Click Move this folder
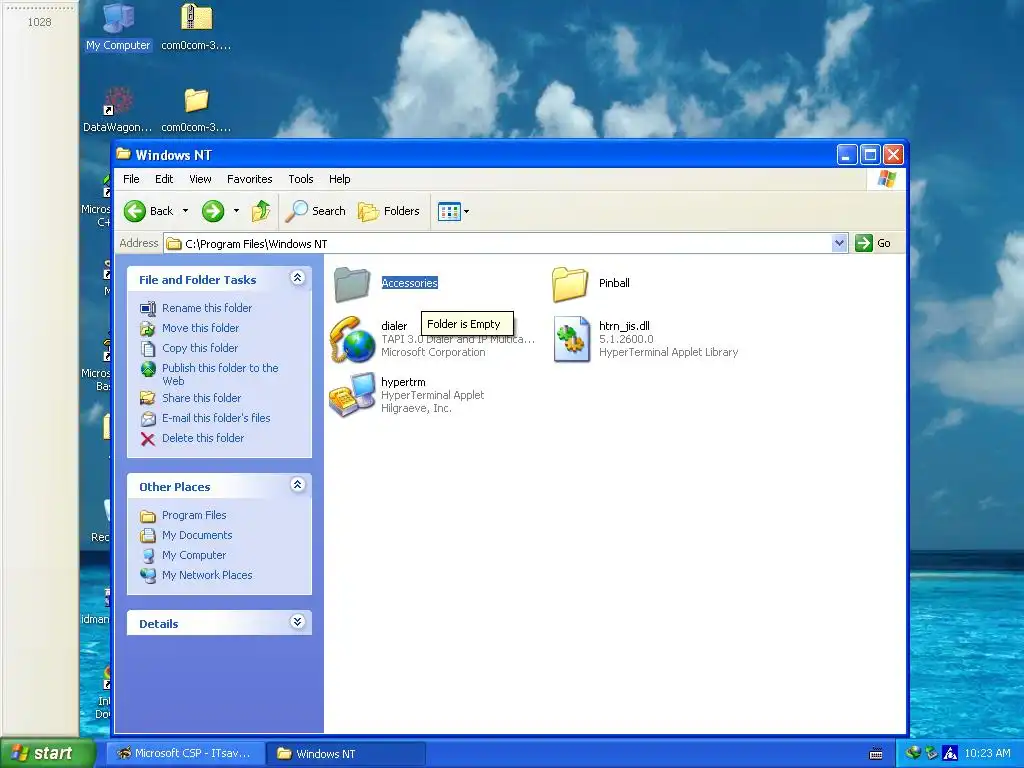The width and height of the screenshot is (1024, 768). tap(200, 328)
